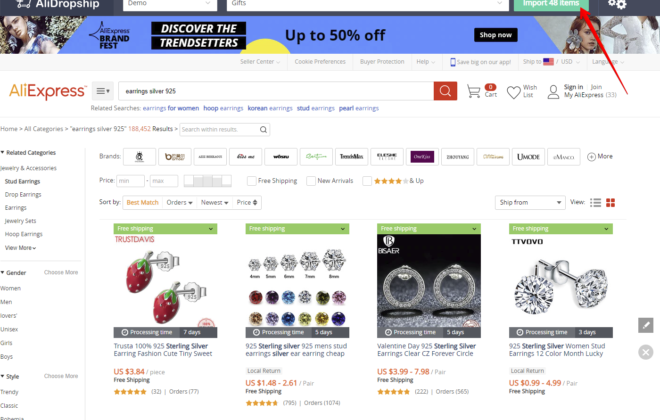Viewport: 660px width, 420px height.
Task: Switch to list view icon
Action: [595, 203]
